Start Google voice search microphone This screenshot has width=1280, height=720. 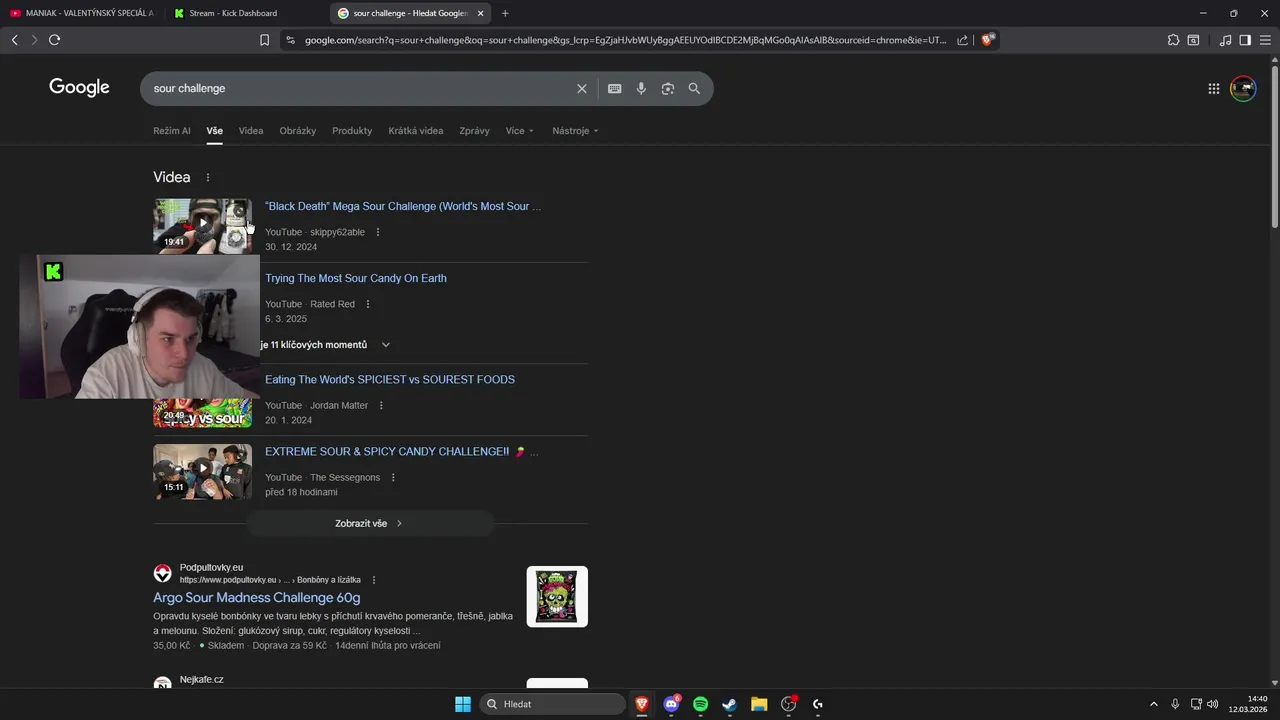(x=641, y=88)
